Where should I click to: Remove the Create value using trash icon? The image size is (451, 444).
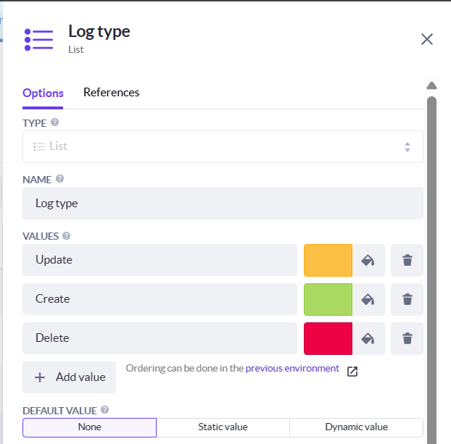407,299
